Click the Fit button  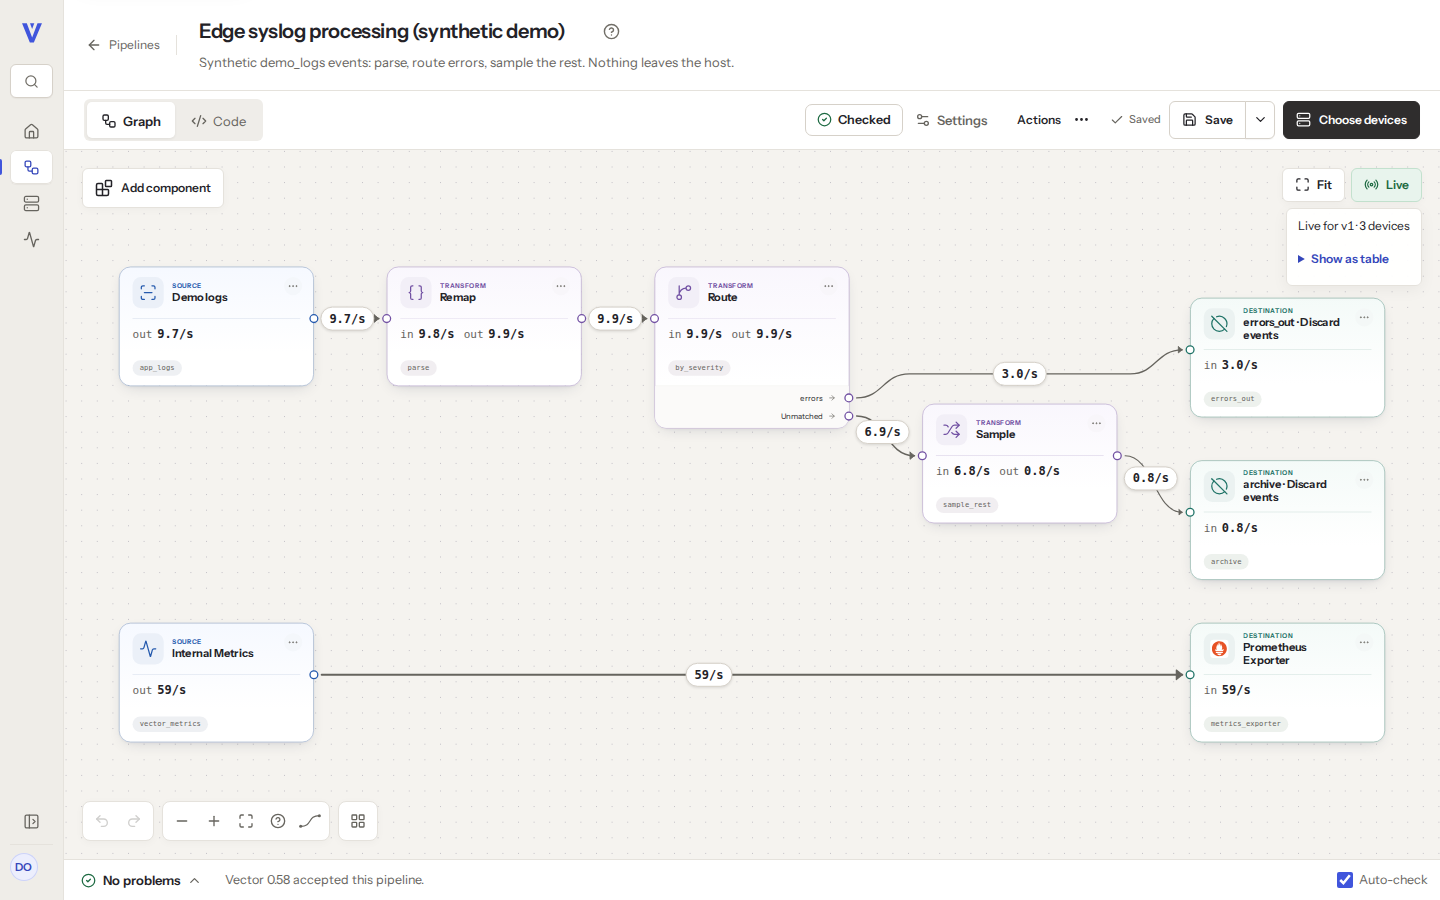pos(1314,185)
